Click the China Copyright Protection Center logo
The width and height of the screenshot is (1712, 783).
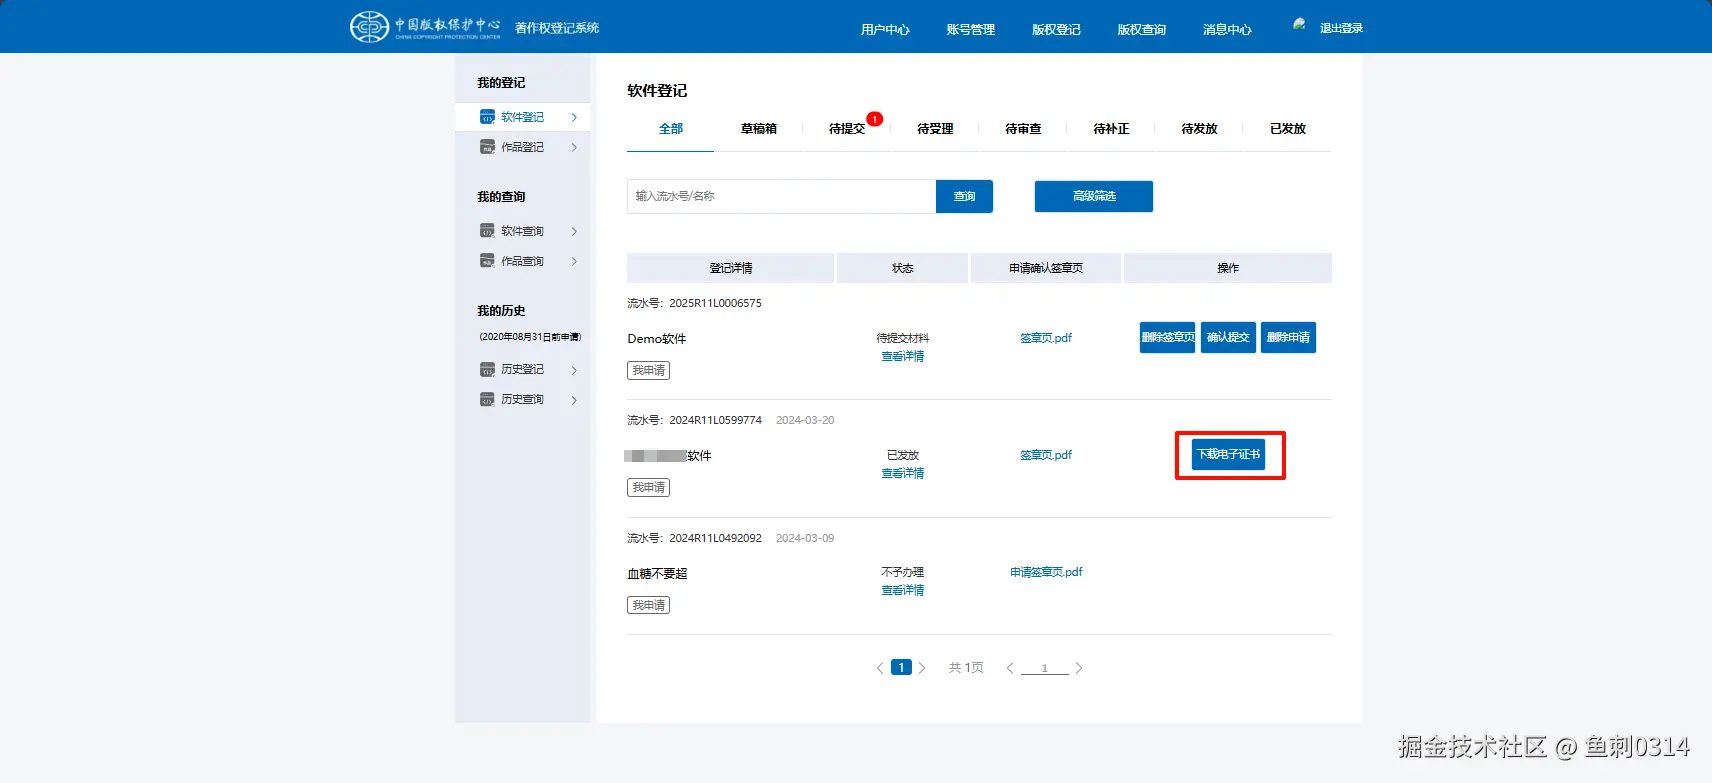pyautogui.click(x=425, y=27)
